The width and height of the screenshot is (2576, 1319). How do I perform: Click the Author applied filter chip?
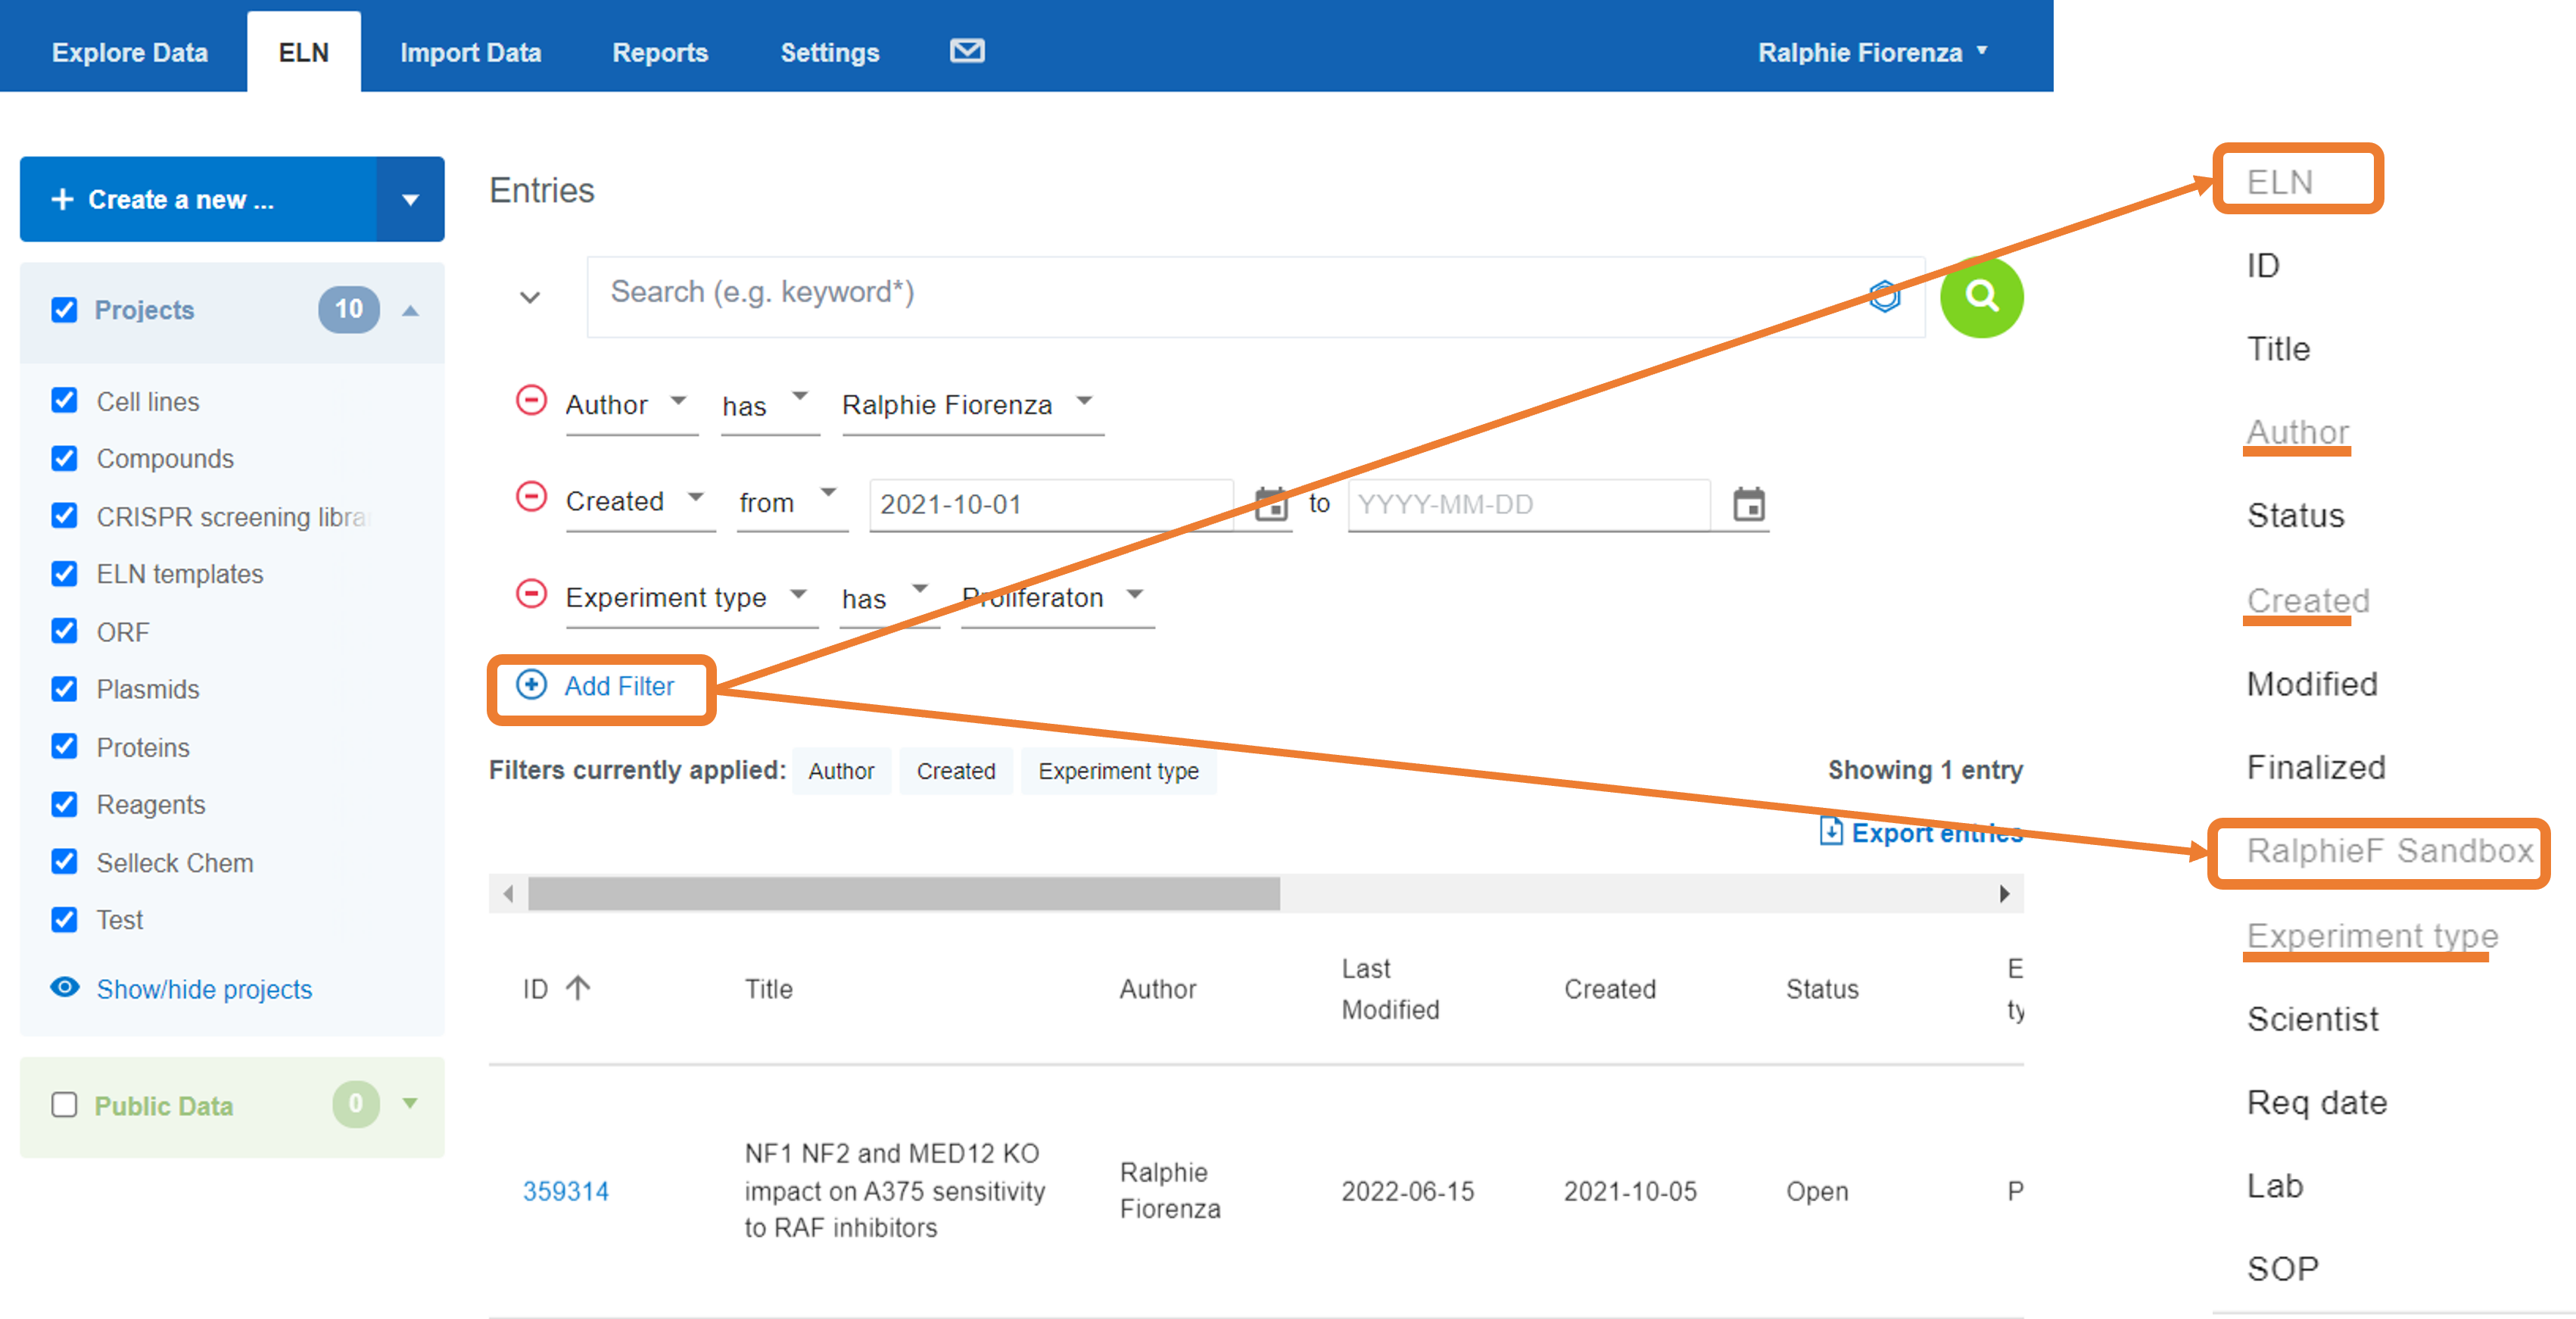click(x=841, y=771)
